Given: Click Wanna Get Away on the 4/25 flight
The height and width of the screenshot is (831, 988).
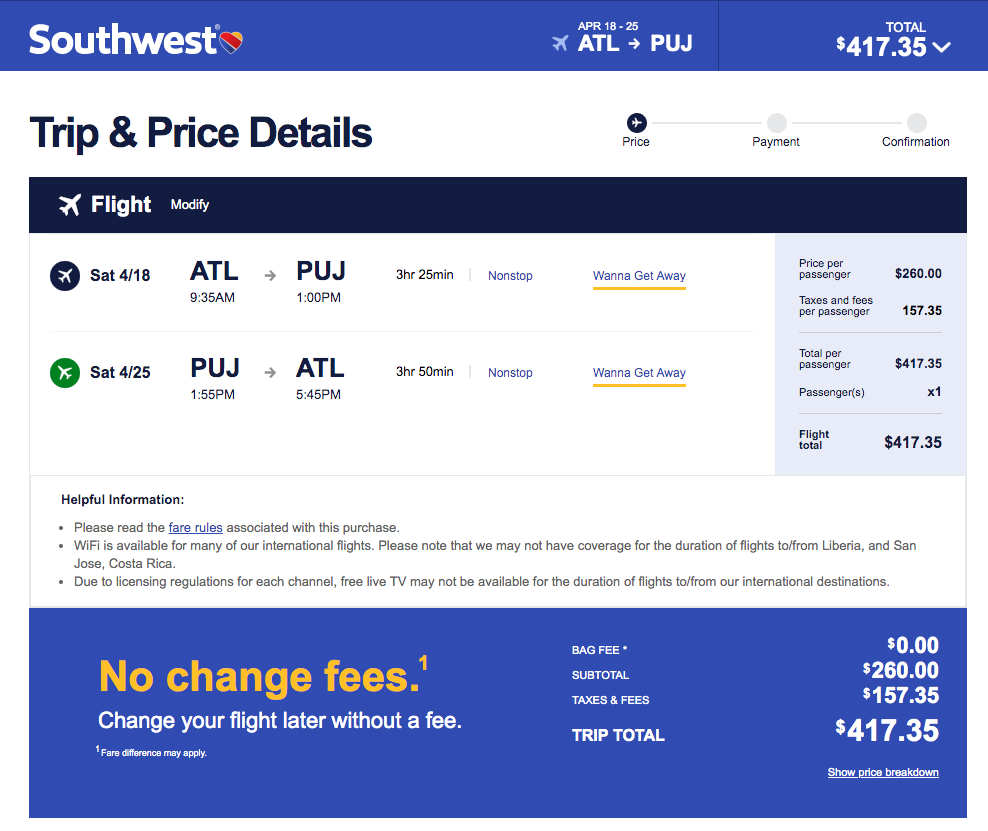Looking at the screenshot, I should point(639,373).
